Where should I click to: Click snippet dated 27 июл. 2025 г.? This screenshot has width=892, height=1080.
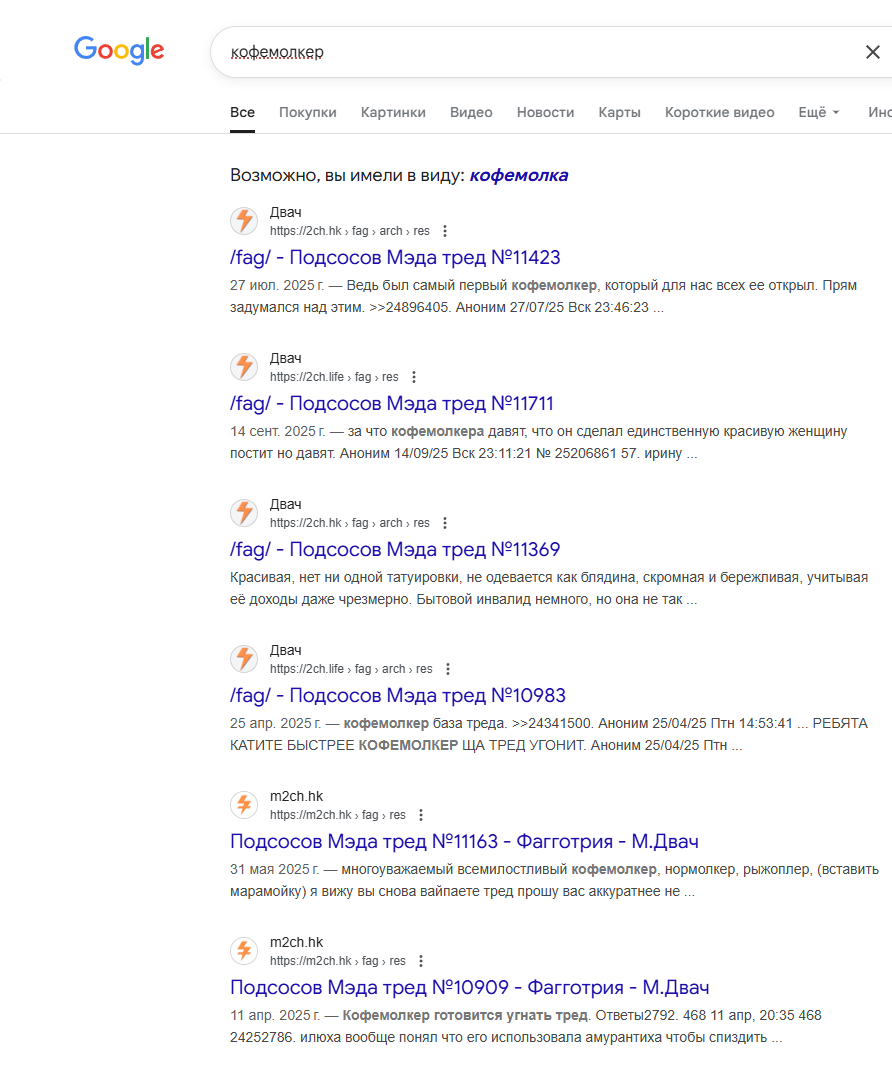(543, 296)
